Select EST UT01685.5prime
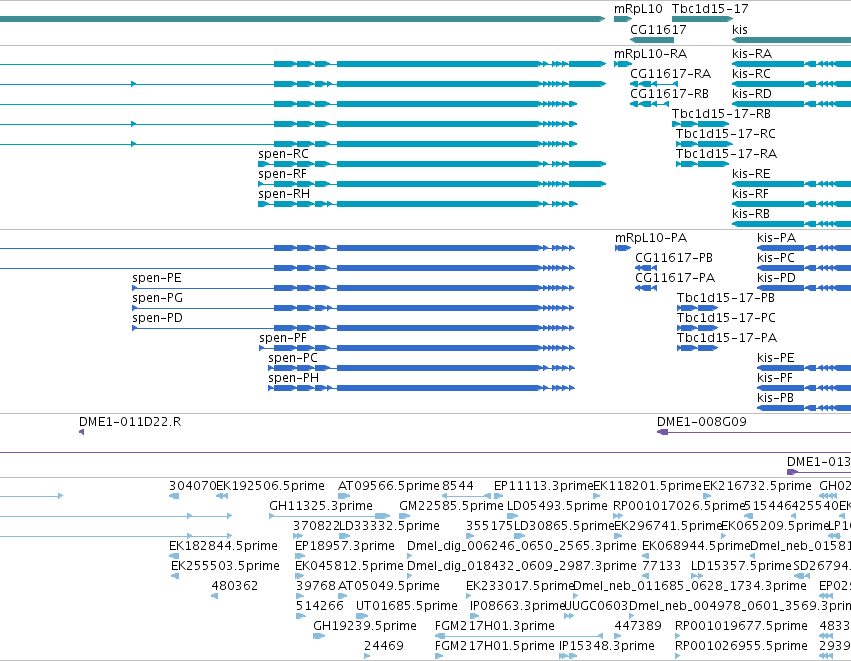 pyautogui.click(x=407, y=607)
